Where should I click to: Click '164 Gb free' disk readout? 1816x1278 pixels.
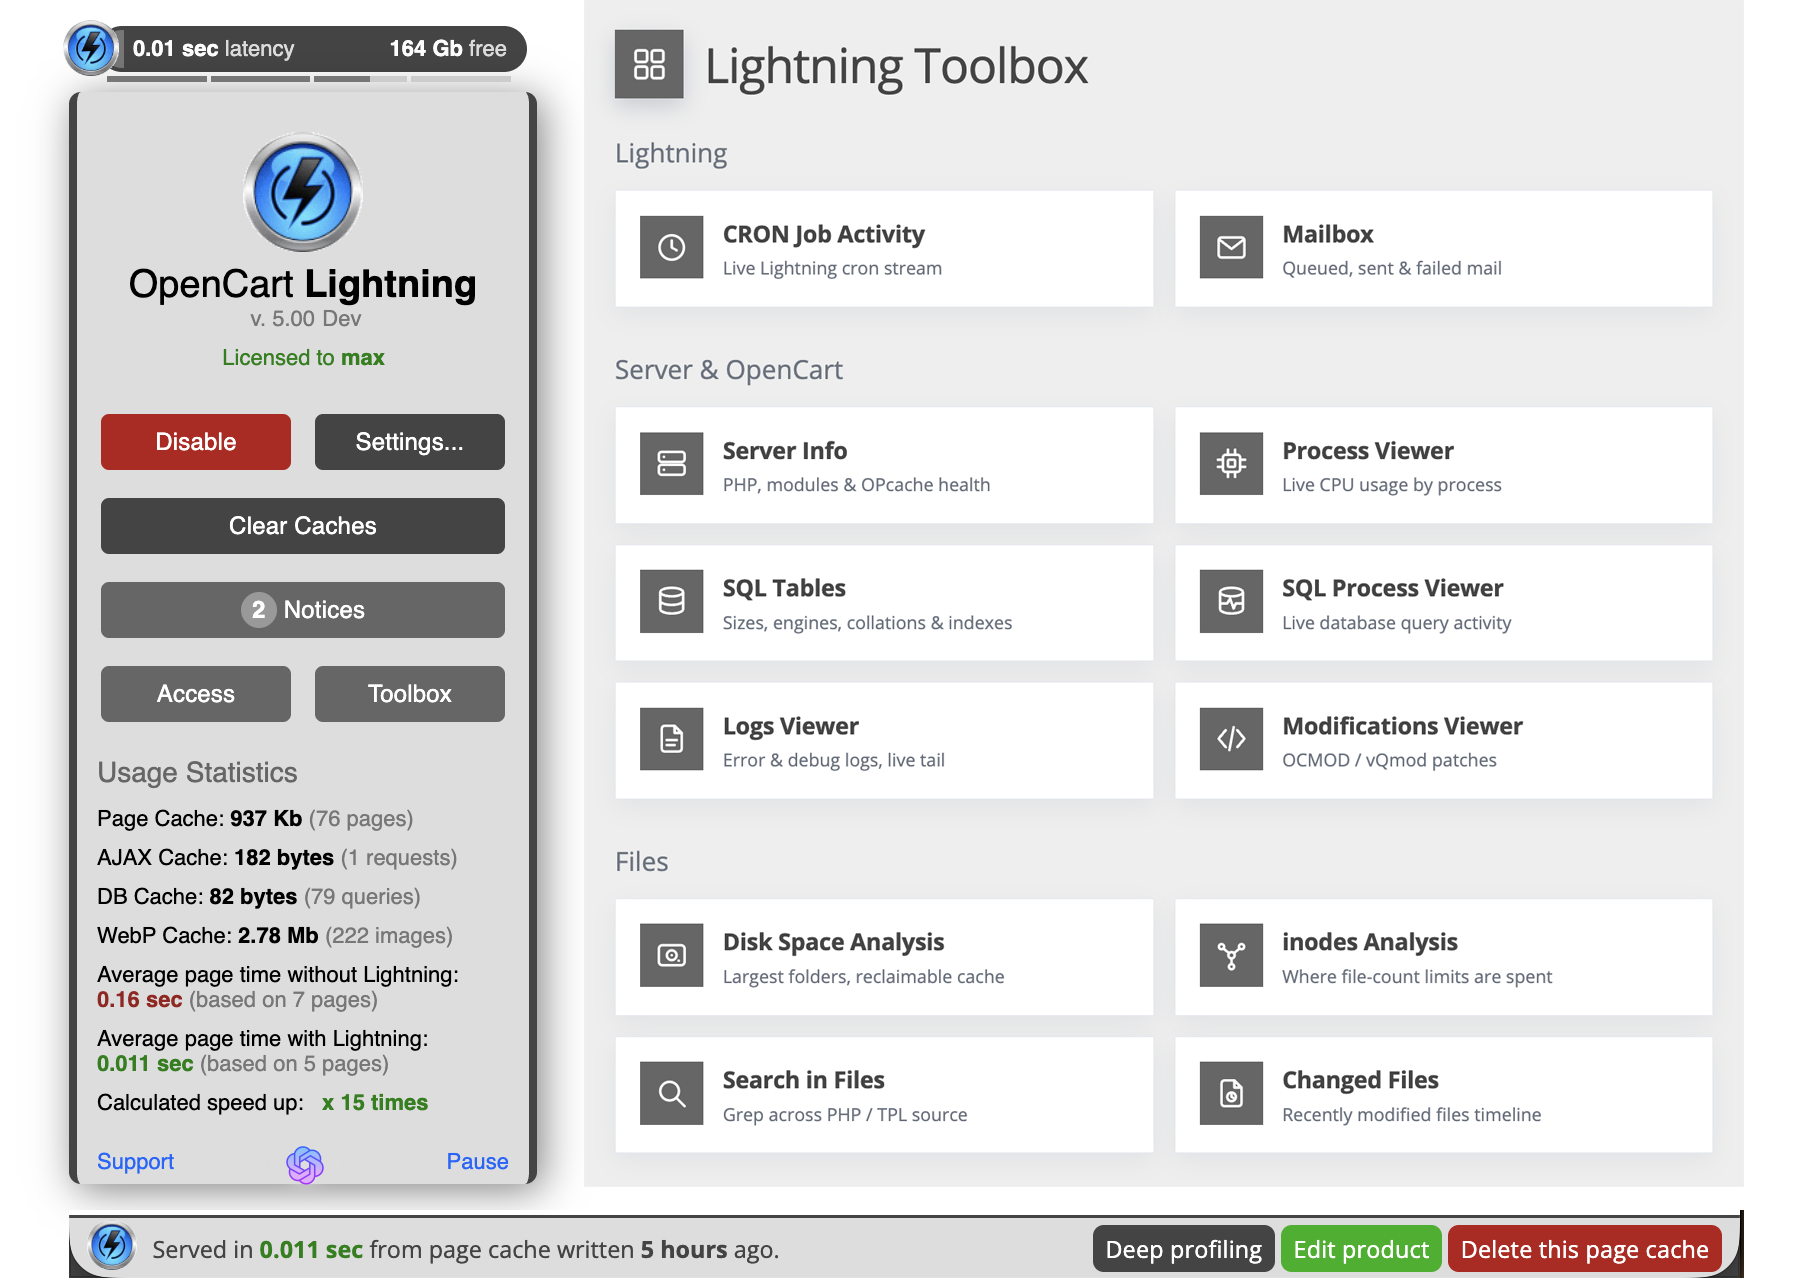[448, 48]
